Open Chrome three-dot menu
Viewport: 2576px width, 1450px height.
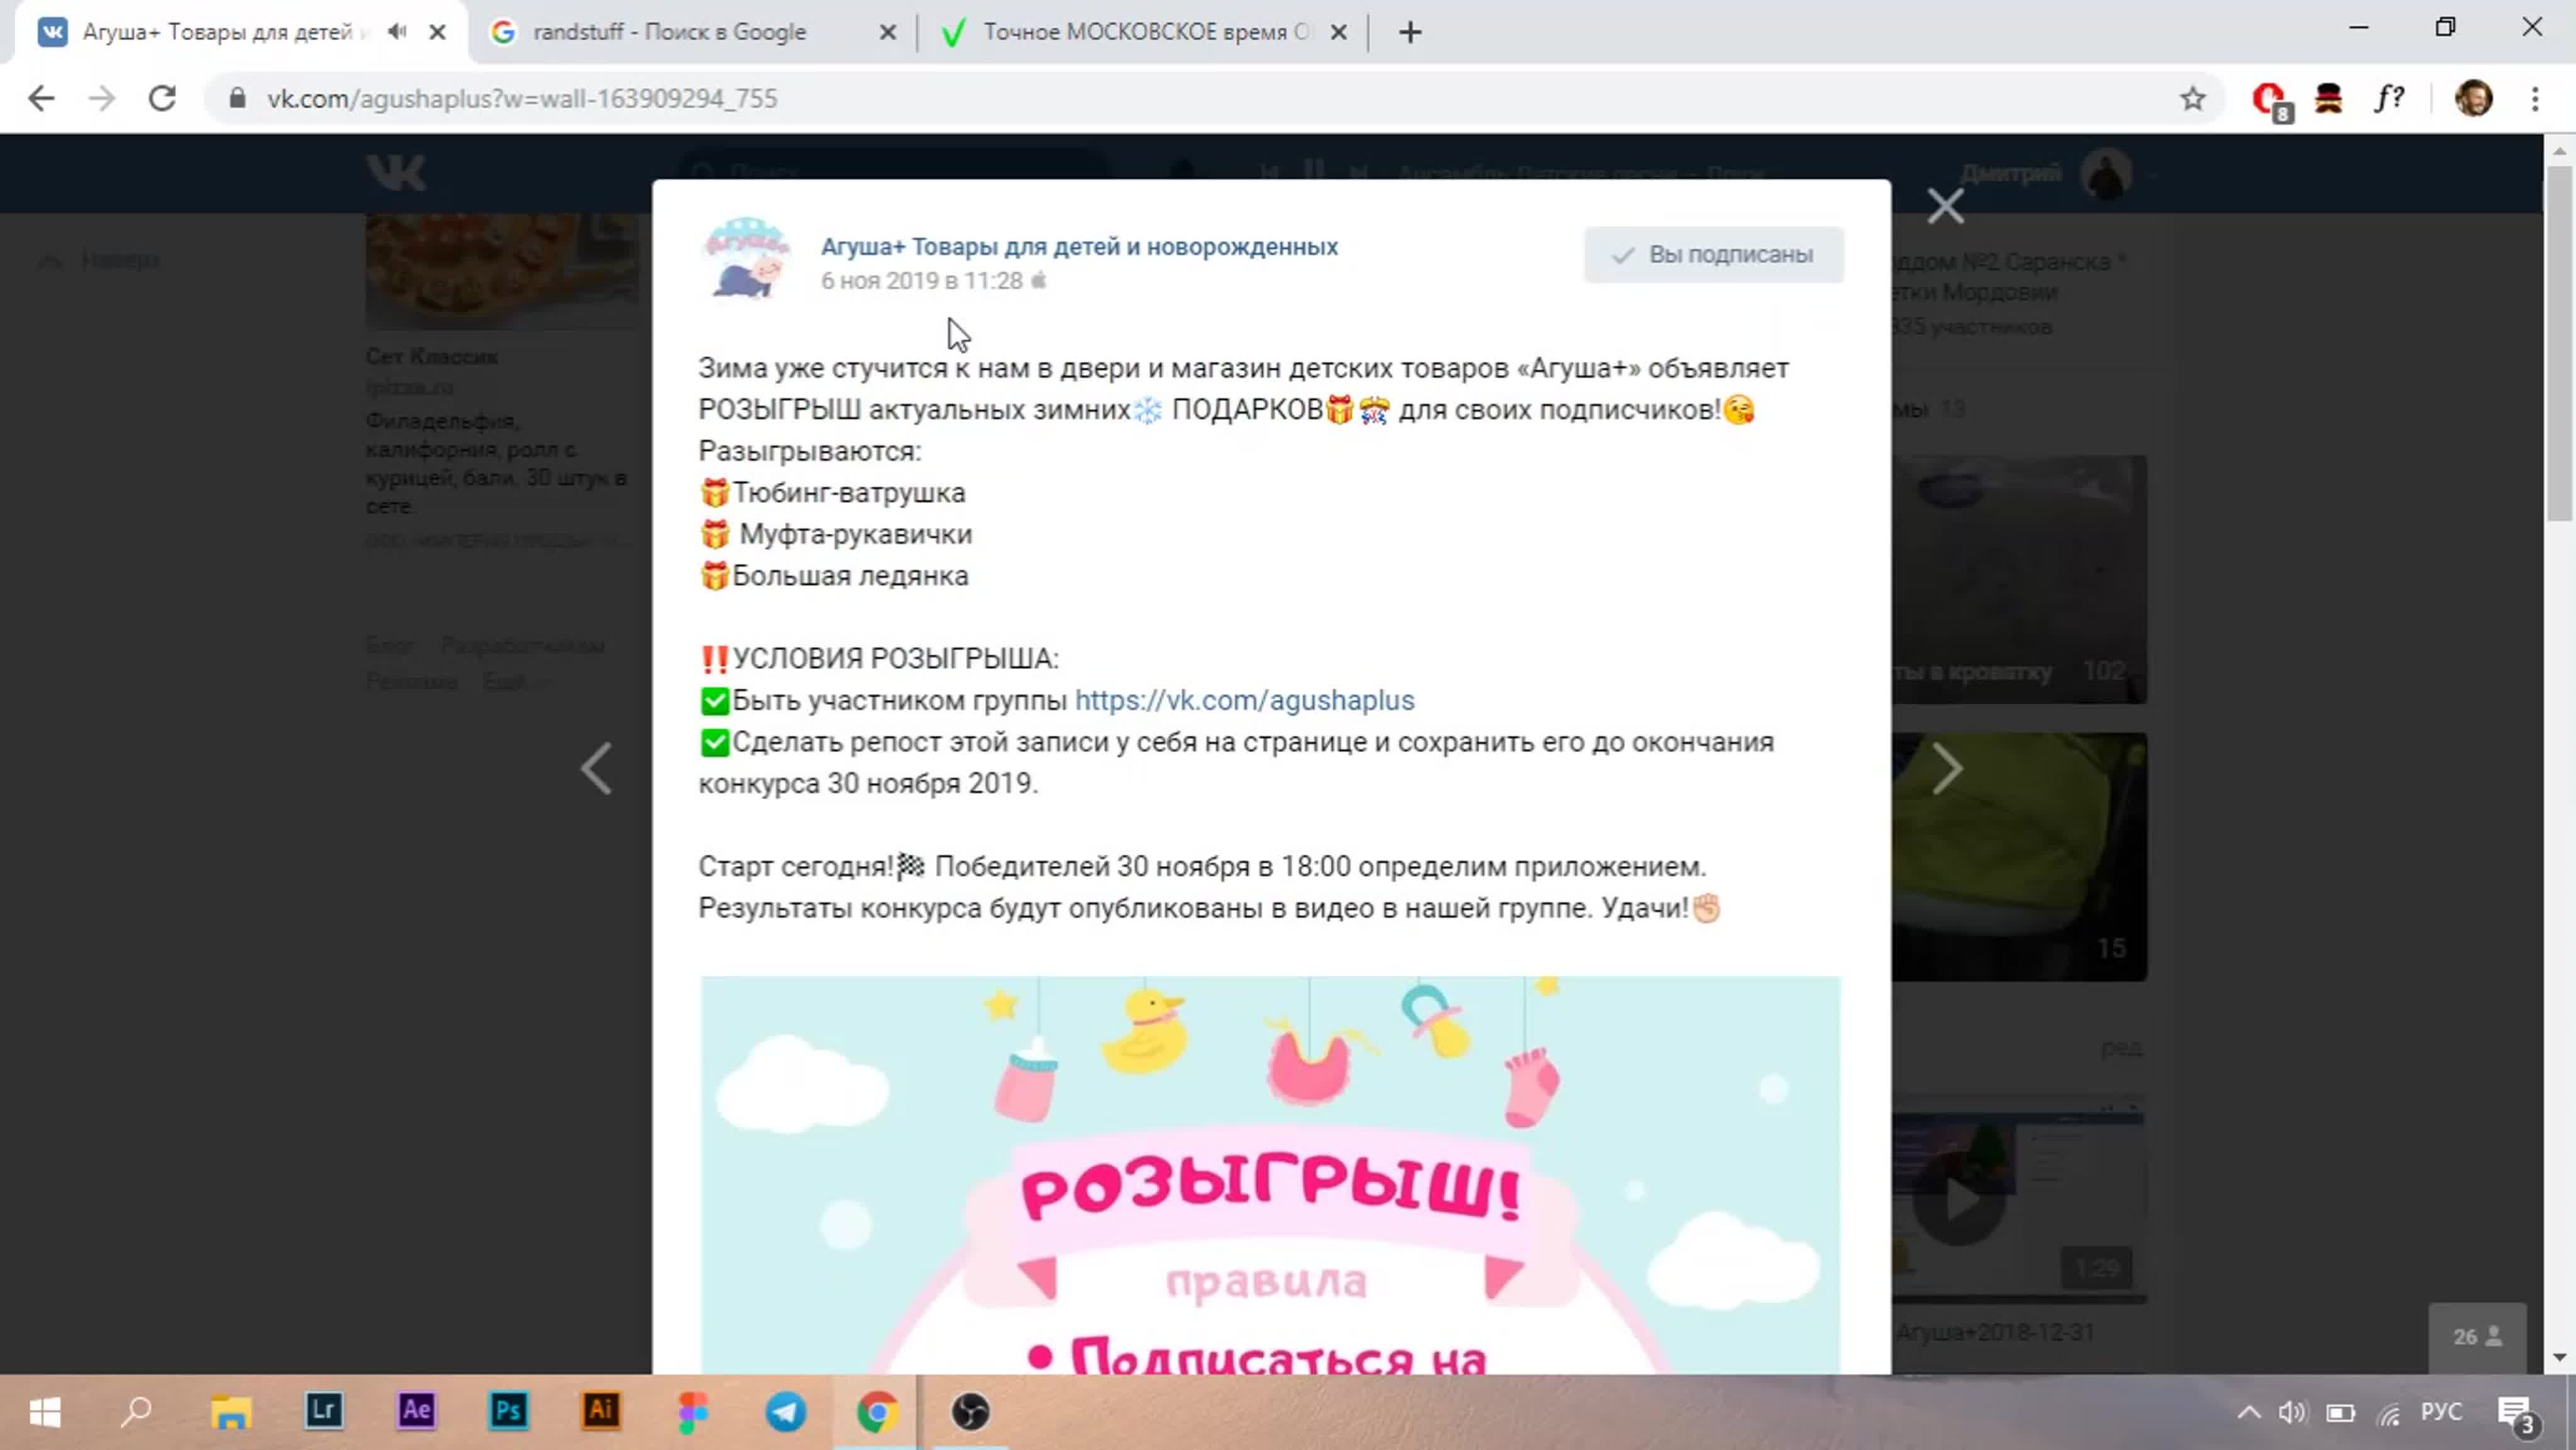(2534, 98)
